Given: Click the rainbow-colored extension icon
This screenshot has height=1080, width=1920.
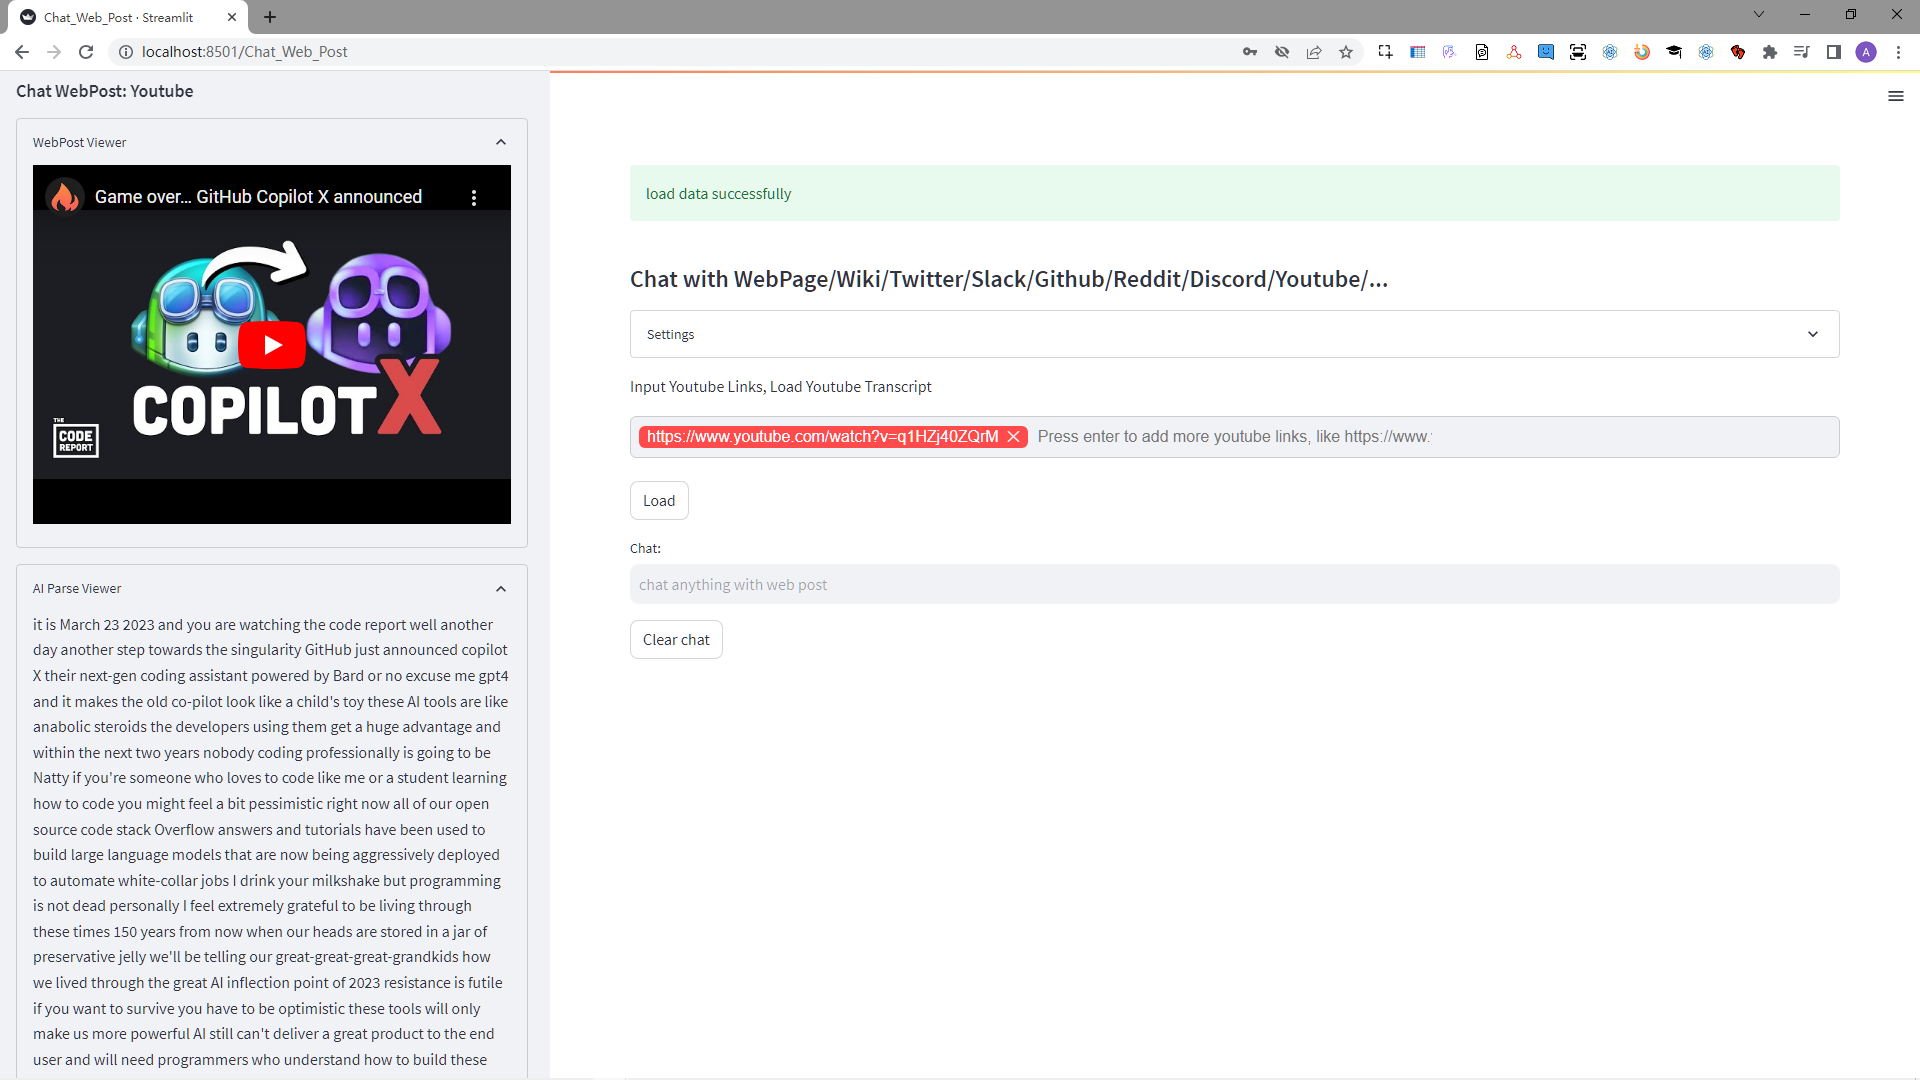Looking at the screenshot, I should (1642, 51).
